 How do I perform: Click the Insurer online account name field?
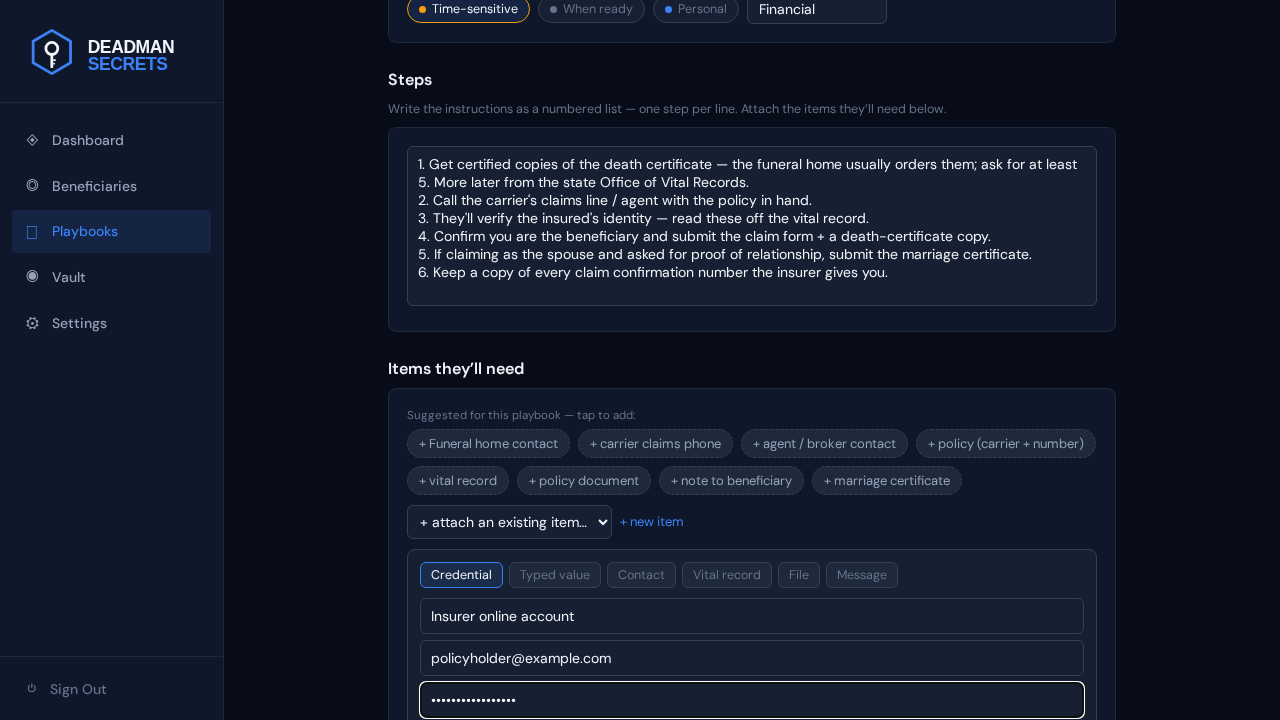pos(752,616)
